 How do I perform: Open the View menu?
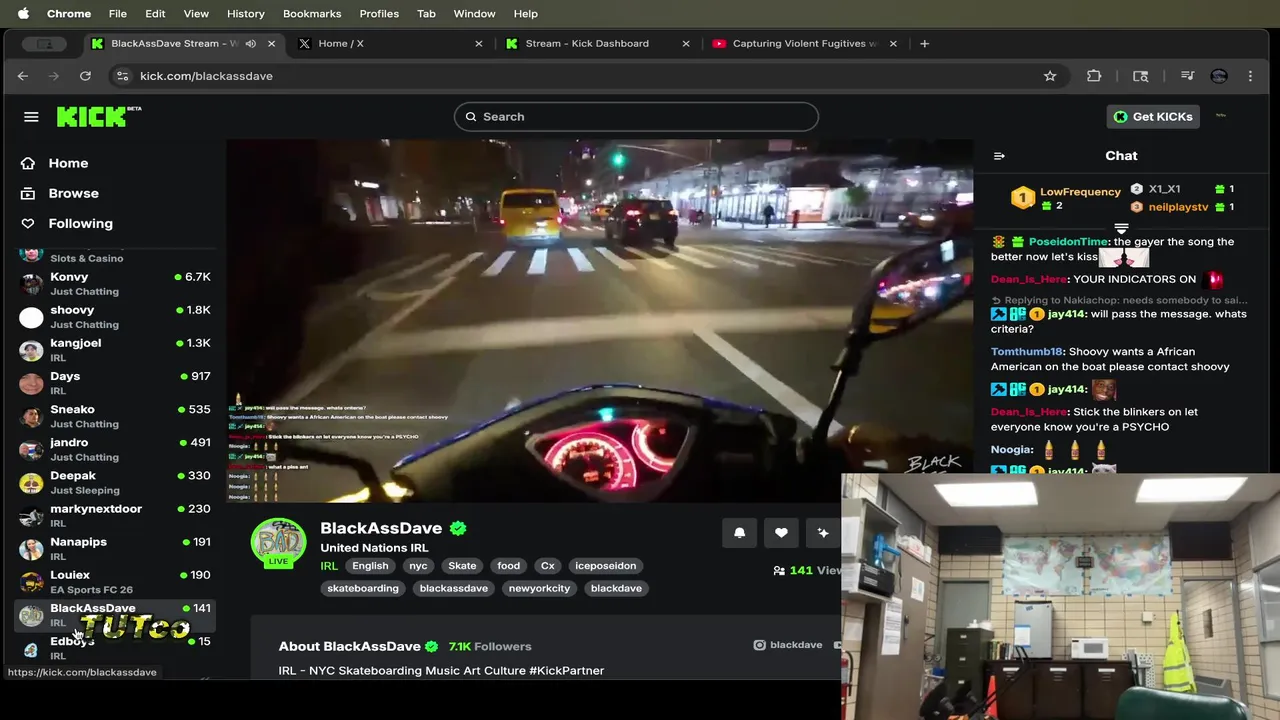(196, 14)
